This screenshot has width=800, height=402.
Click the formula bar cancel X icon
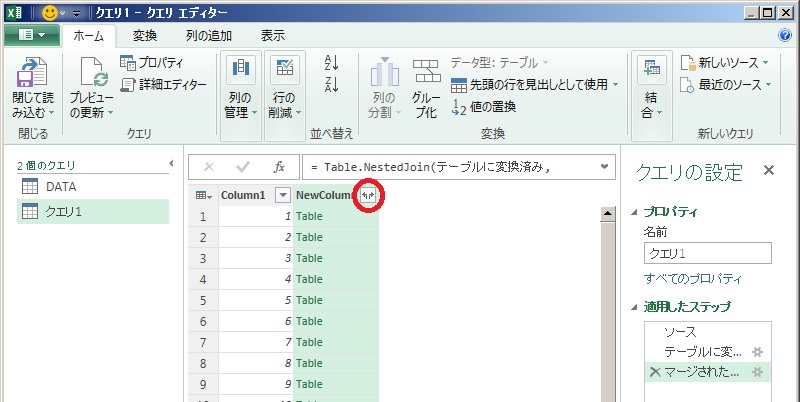click(209, 167)
